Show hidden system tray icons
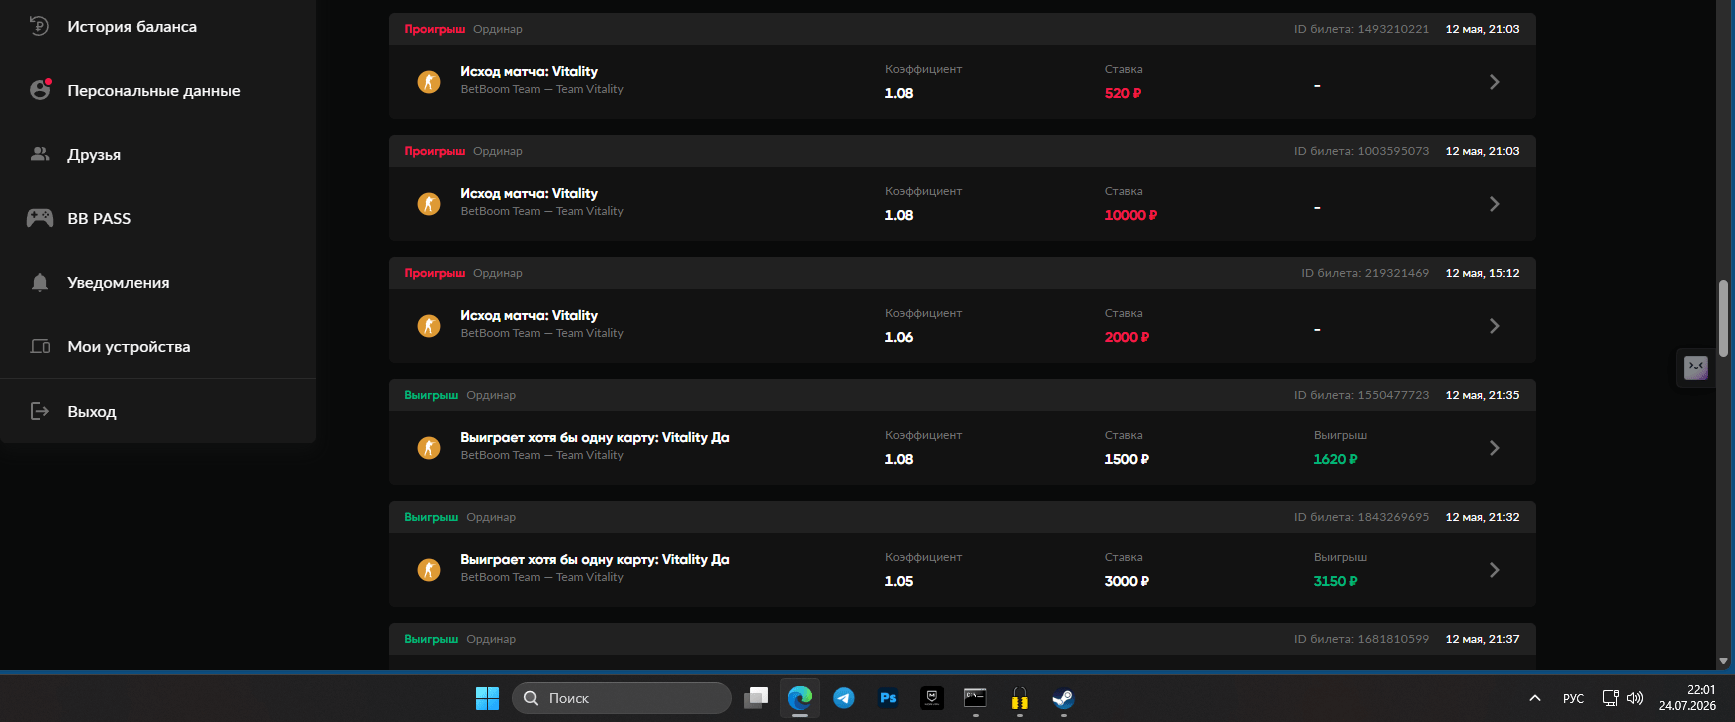 tap(1535, 698)
